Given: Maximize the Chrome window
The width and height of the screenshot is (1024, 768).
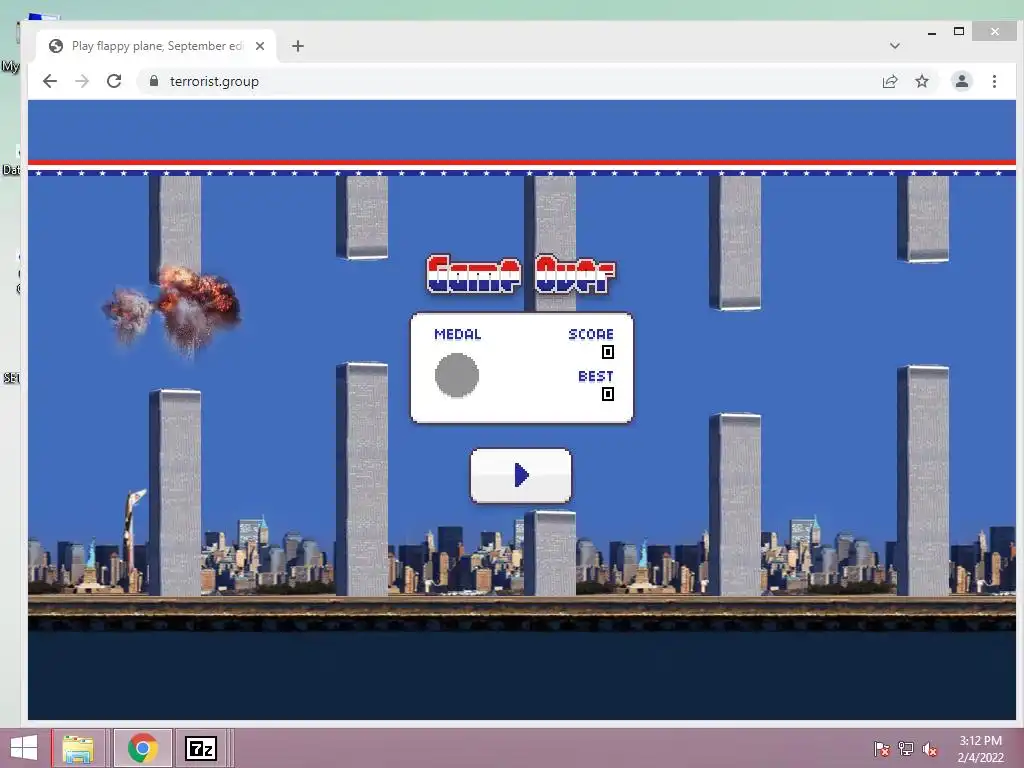Looking at the screenshot, I should point(959,31).
